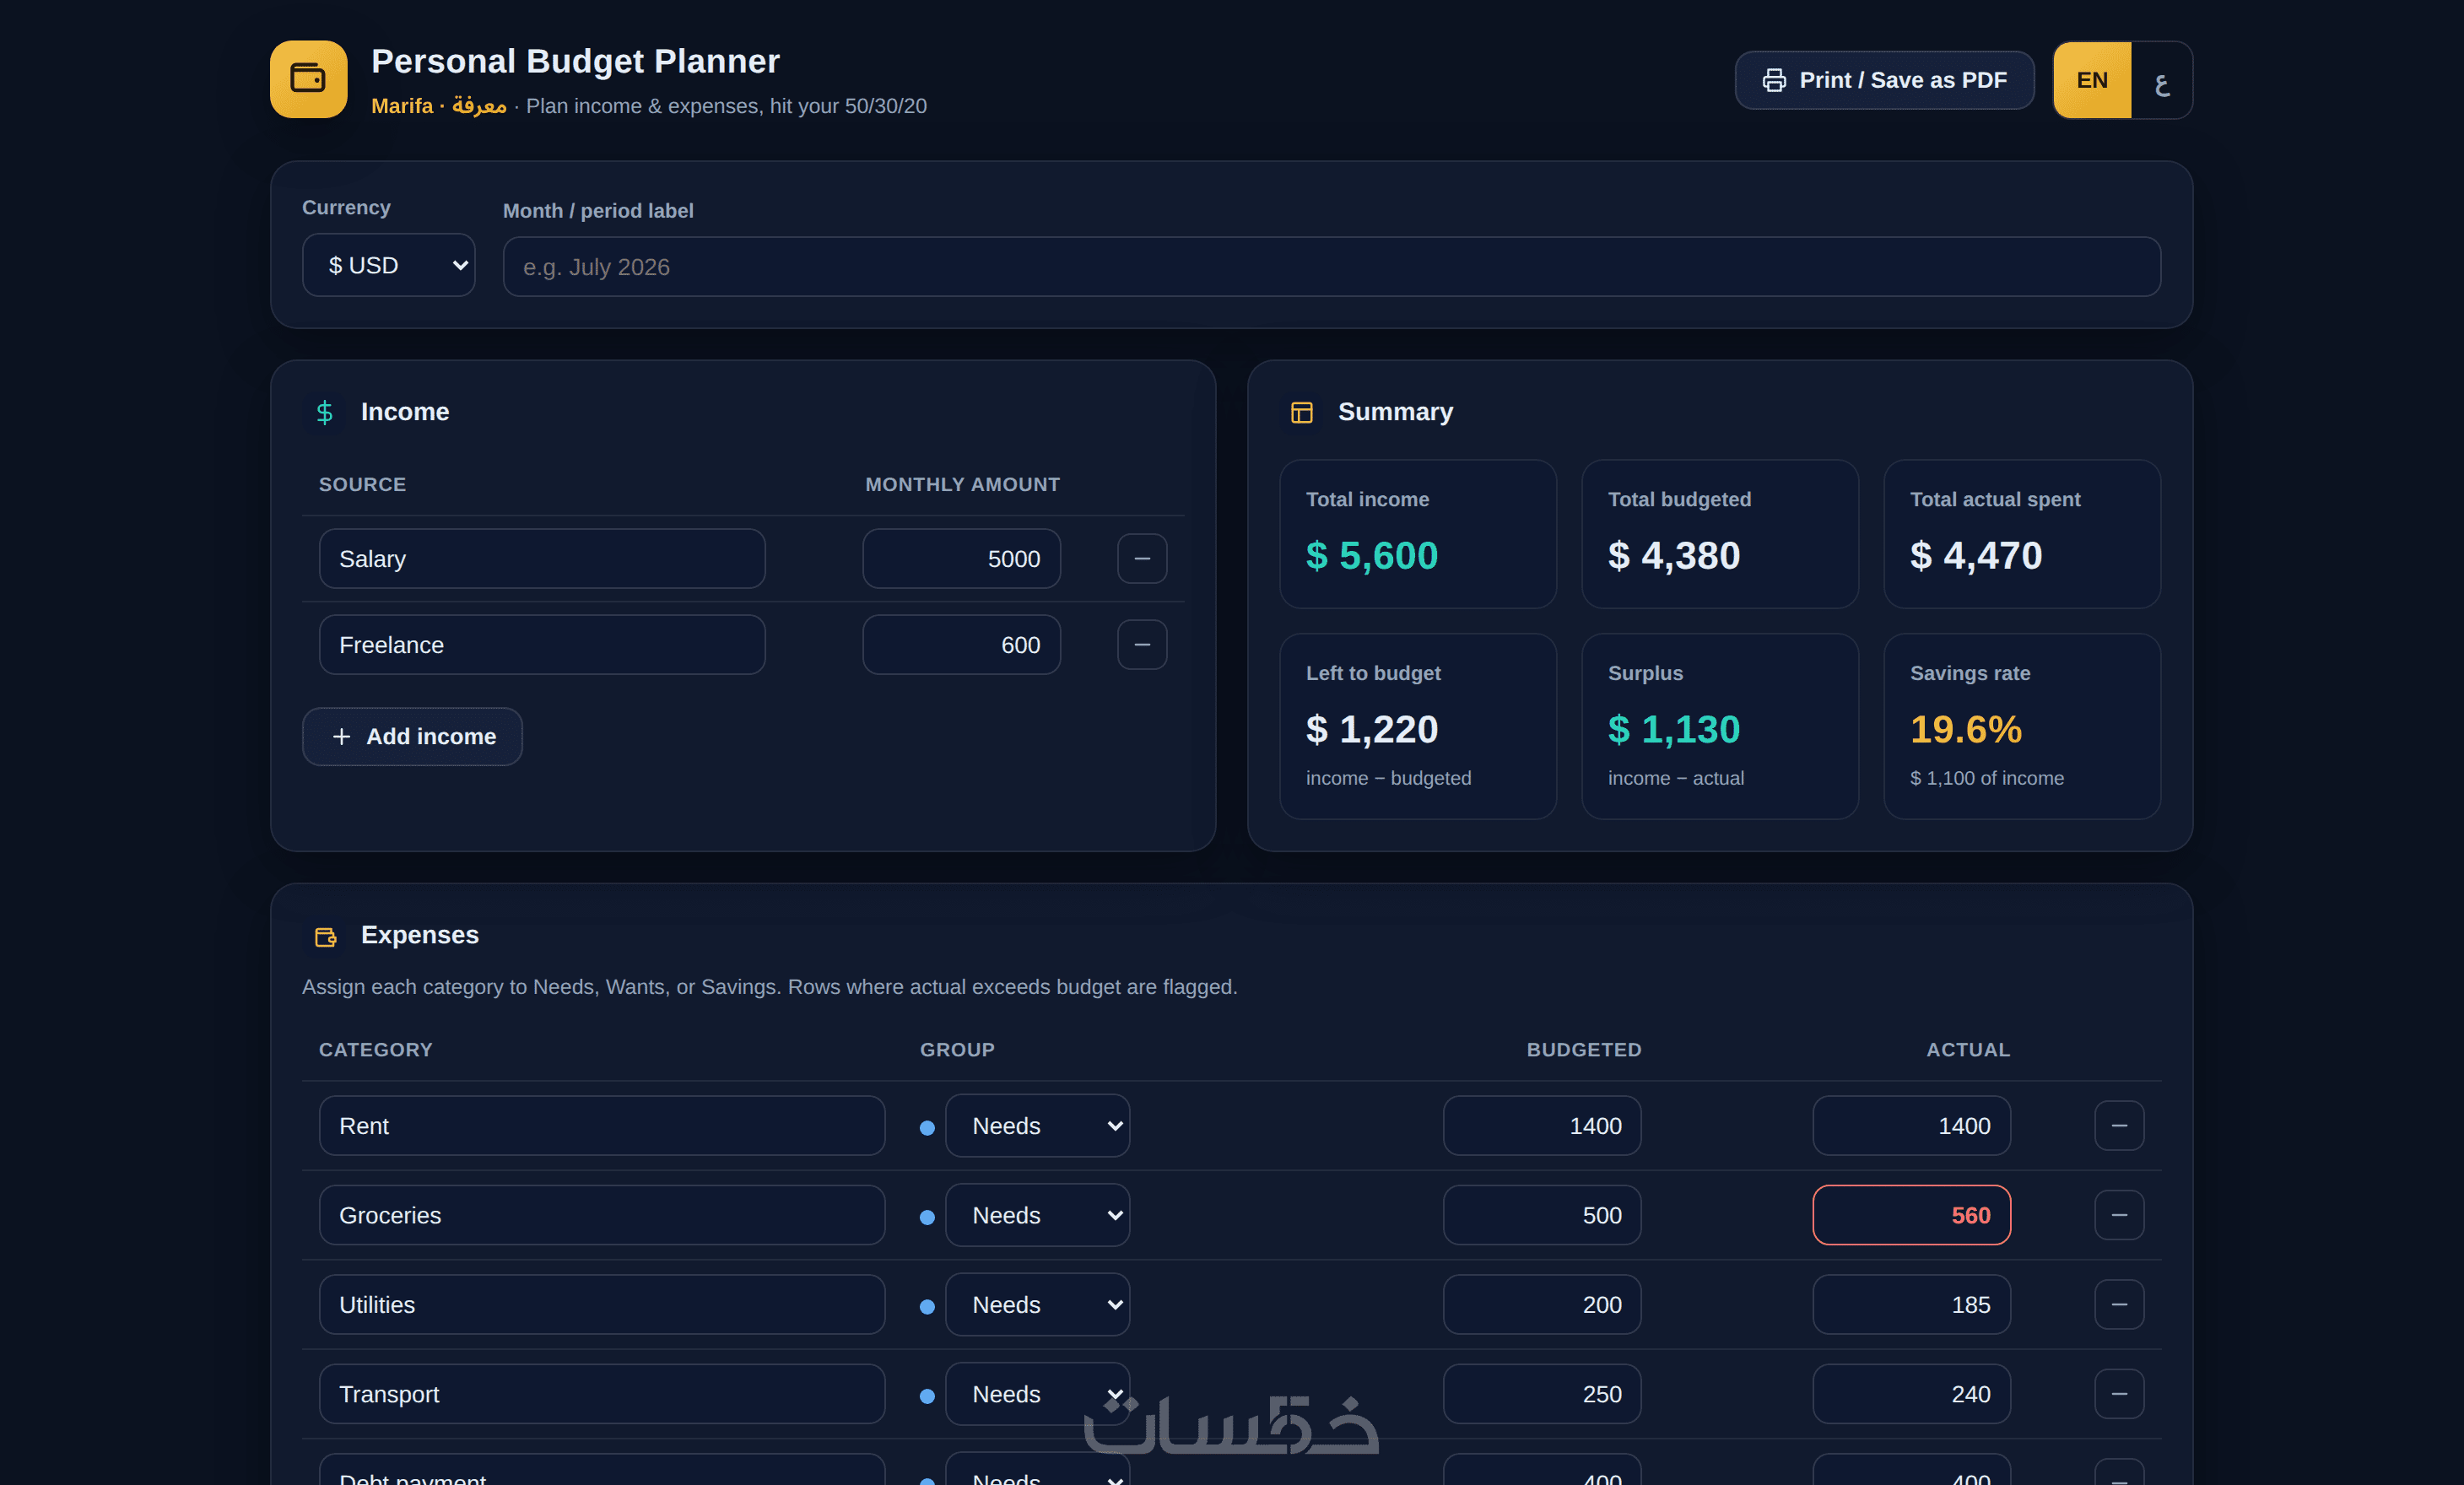The width and height of the screenshot is (2464, 1485).
Task: Click the yellow wallet app logo
Action: (x=308, y=79)
